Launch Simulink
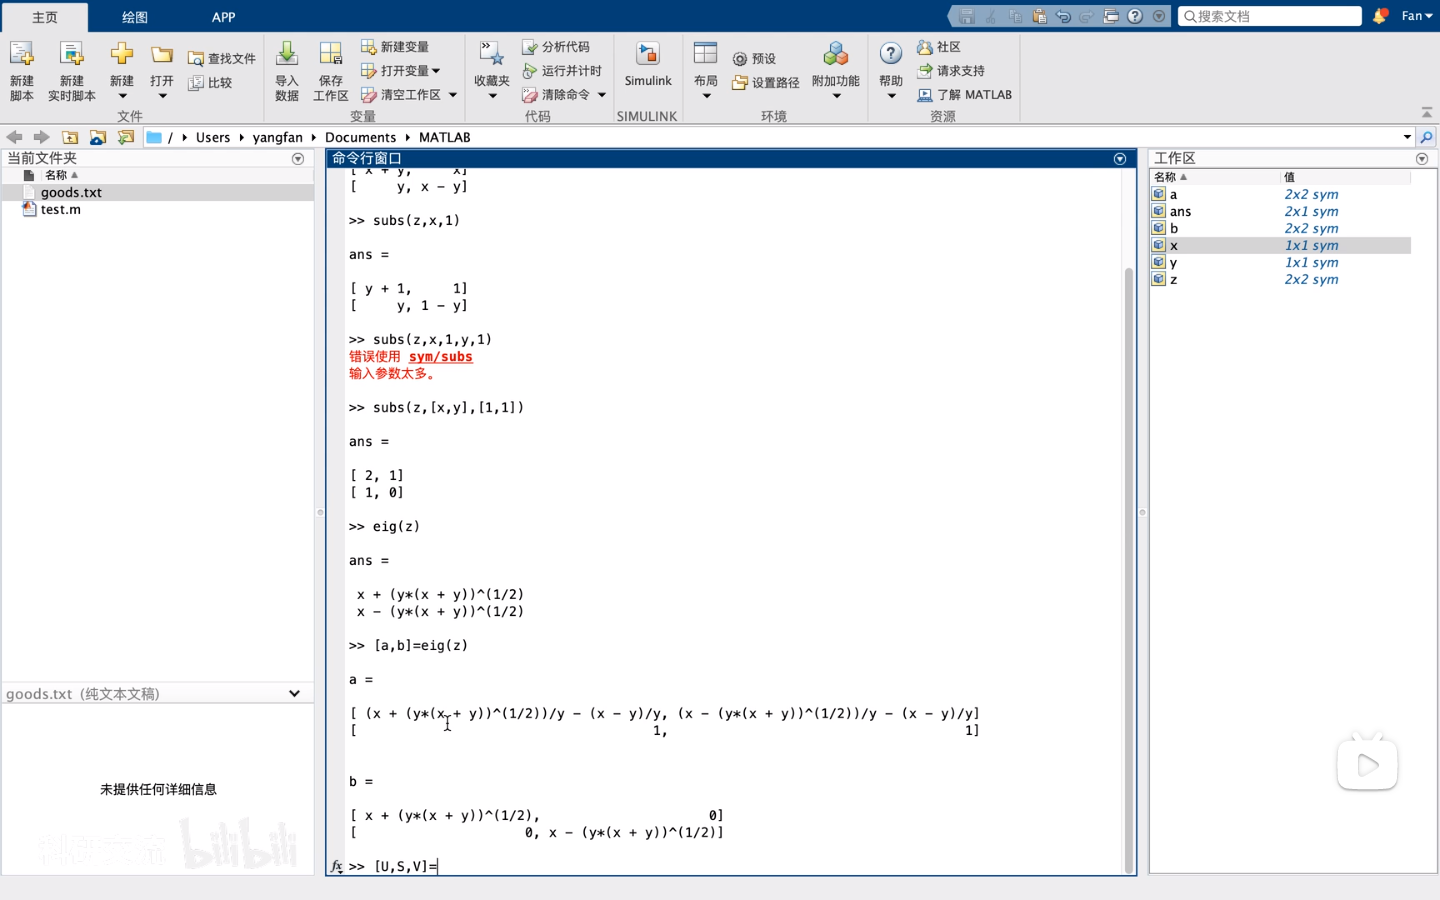This screenshot has height=900, width=1440. pos(648,66)
